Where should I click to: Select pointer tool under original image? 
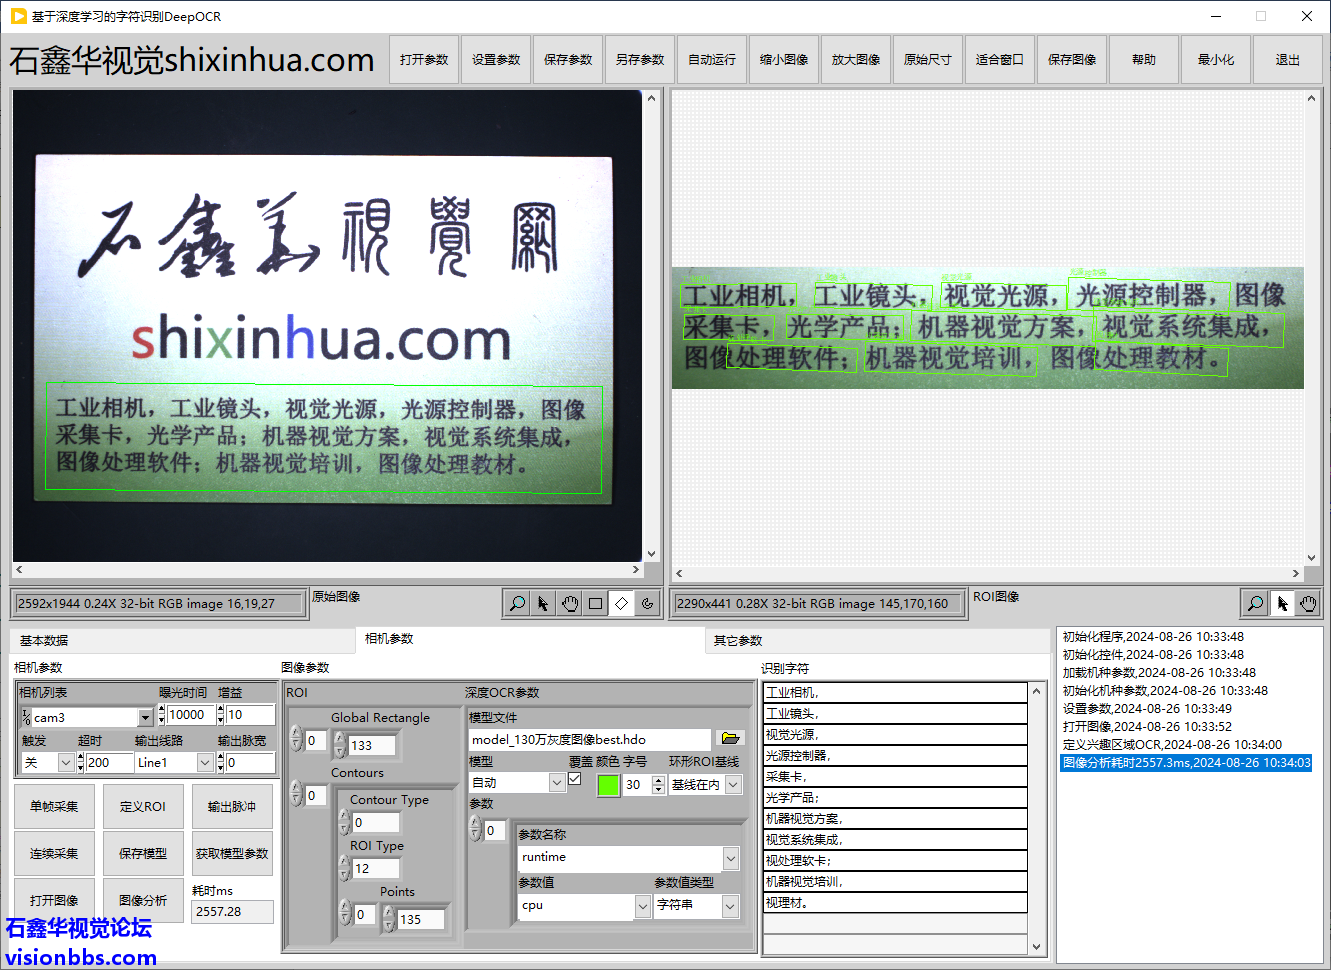(543, 603)
